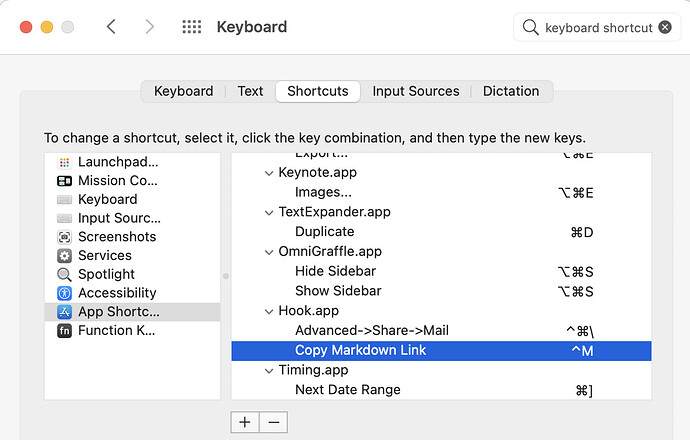Viewport: 690px width, 440px height.
Task: Click the ^M key combination
Action: 582,351
